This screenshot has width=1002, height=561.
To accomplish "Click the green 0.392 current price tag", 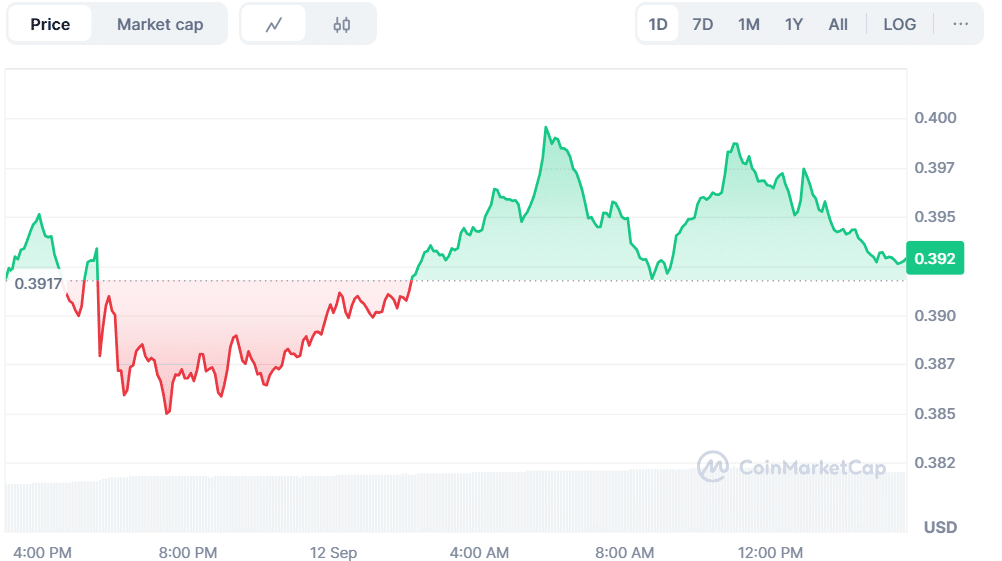I will (935, 258).
